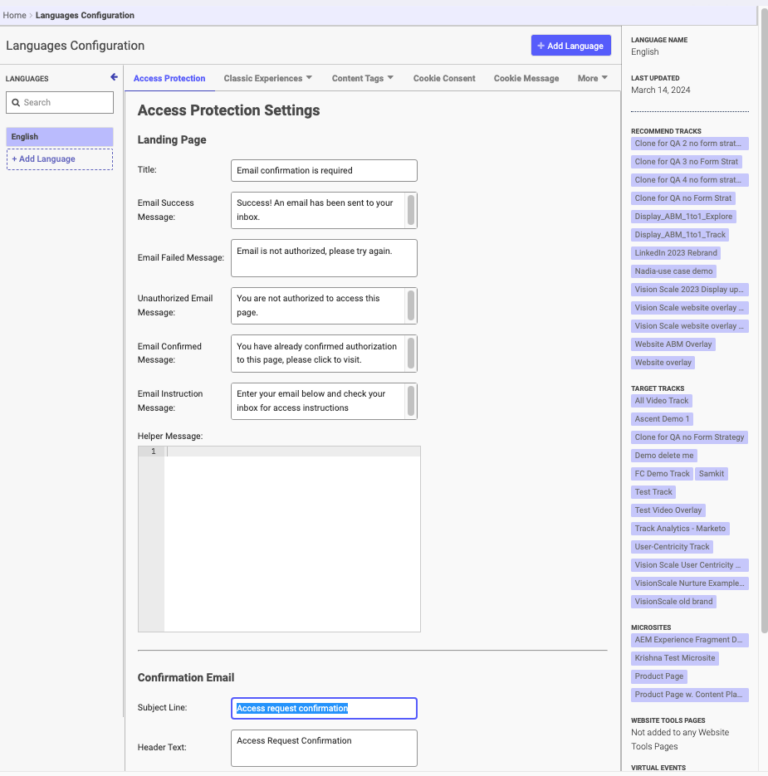Expand the Classic Experiences tab dropdown
Screen dimensions: 768x776
(x=268, y=78)
